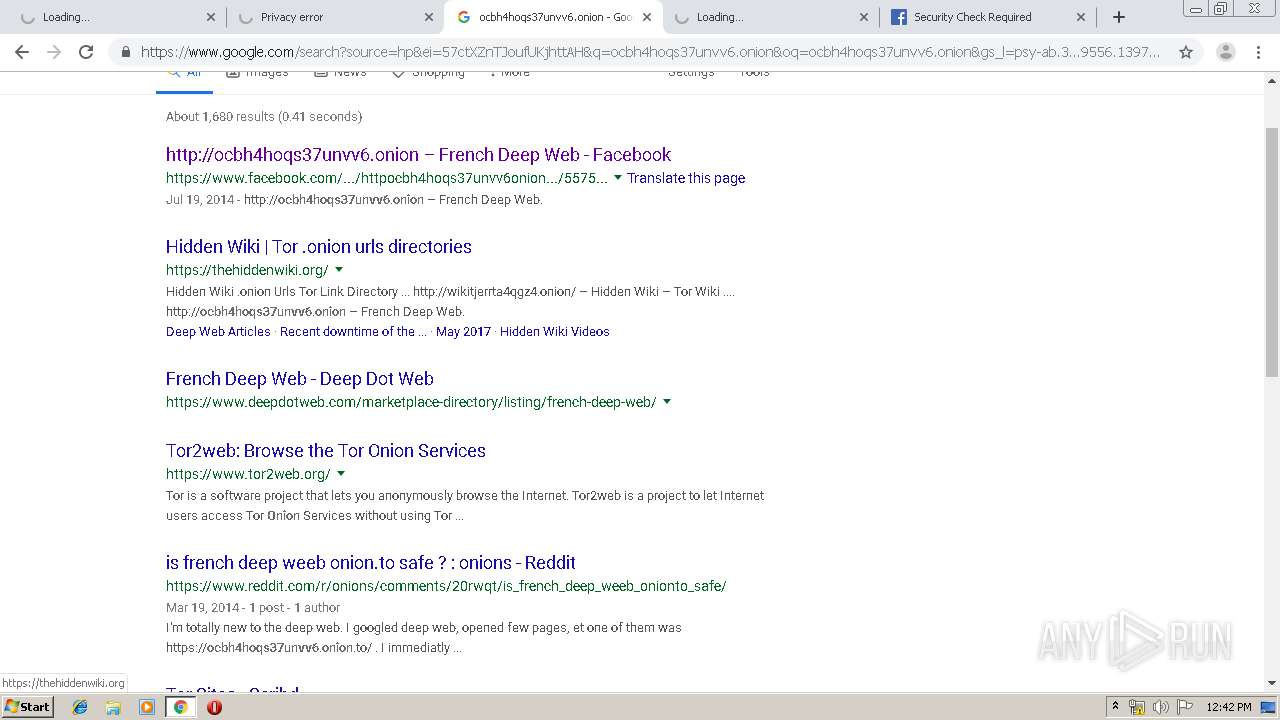Open a new browser tab
Screen dimensions: 1280x720
(1119, 17)
